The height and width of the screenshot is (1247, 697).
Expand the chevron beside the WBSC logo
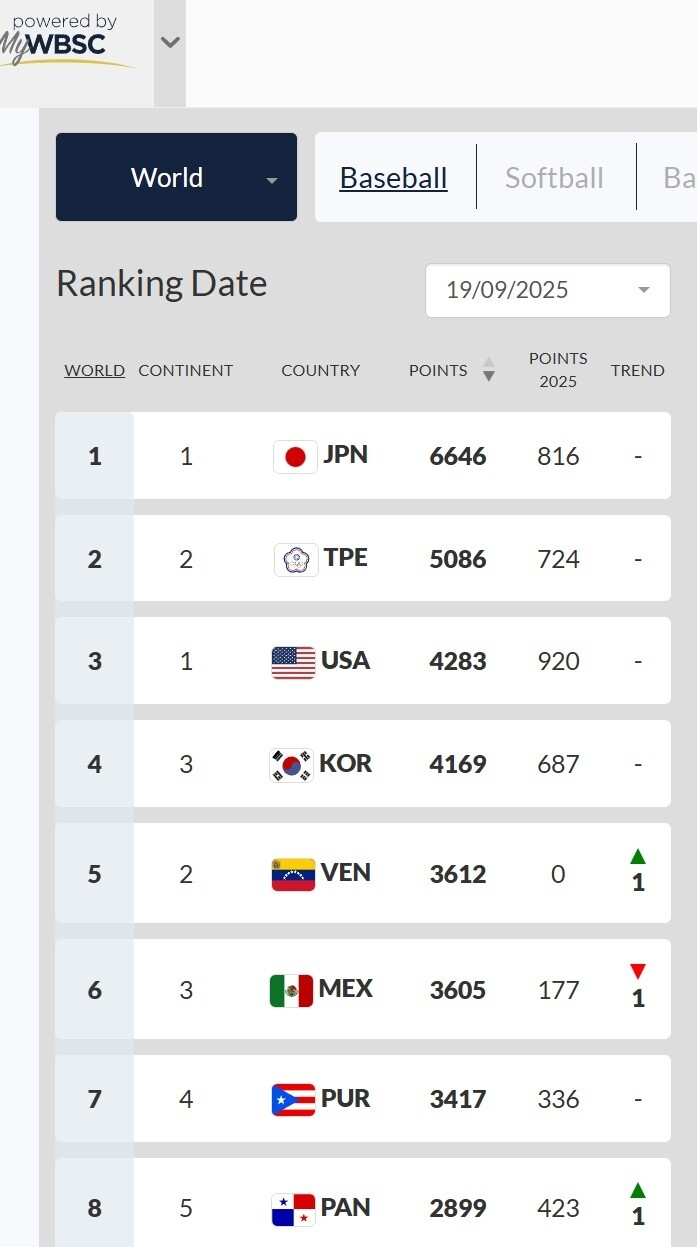[170, 42]
